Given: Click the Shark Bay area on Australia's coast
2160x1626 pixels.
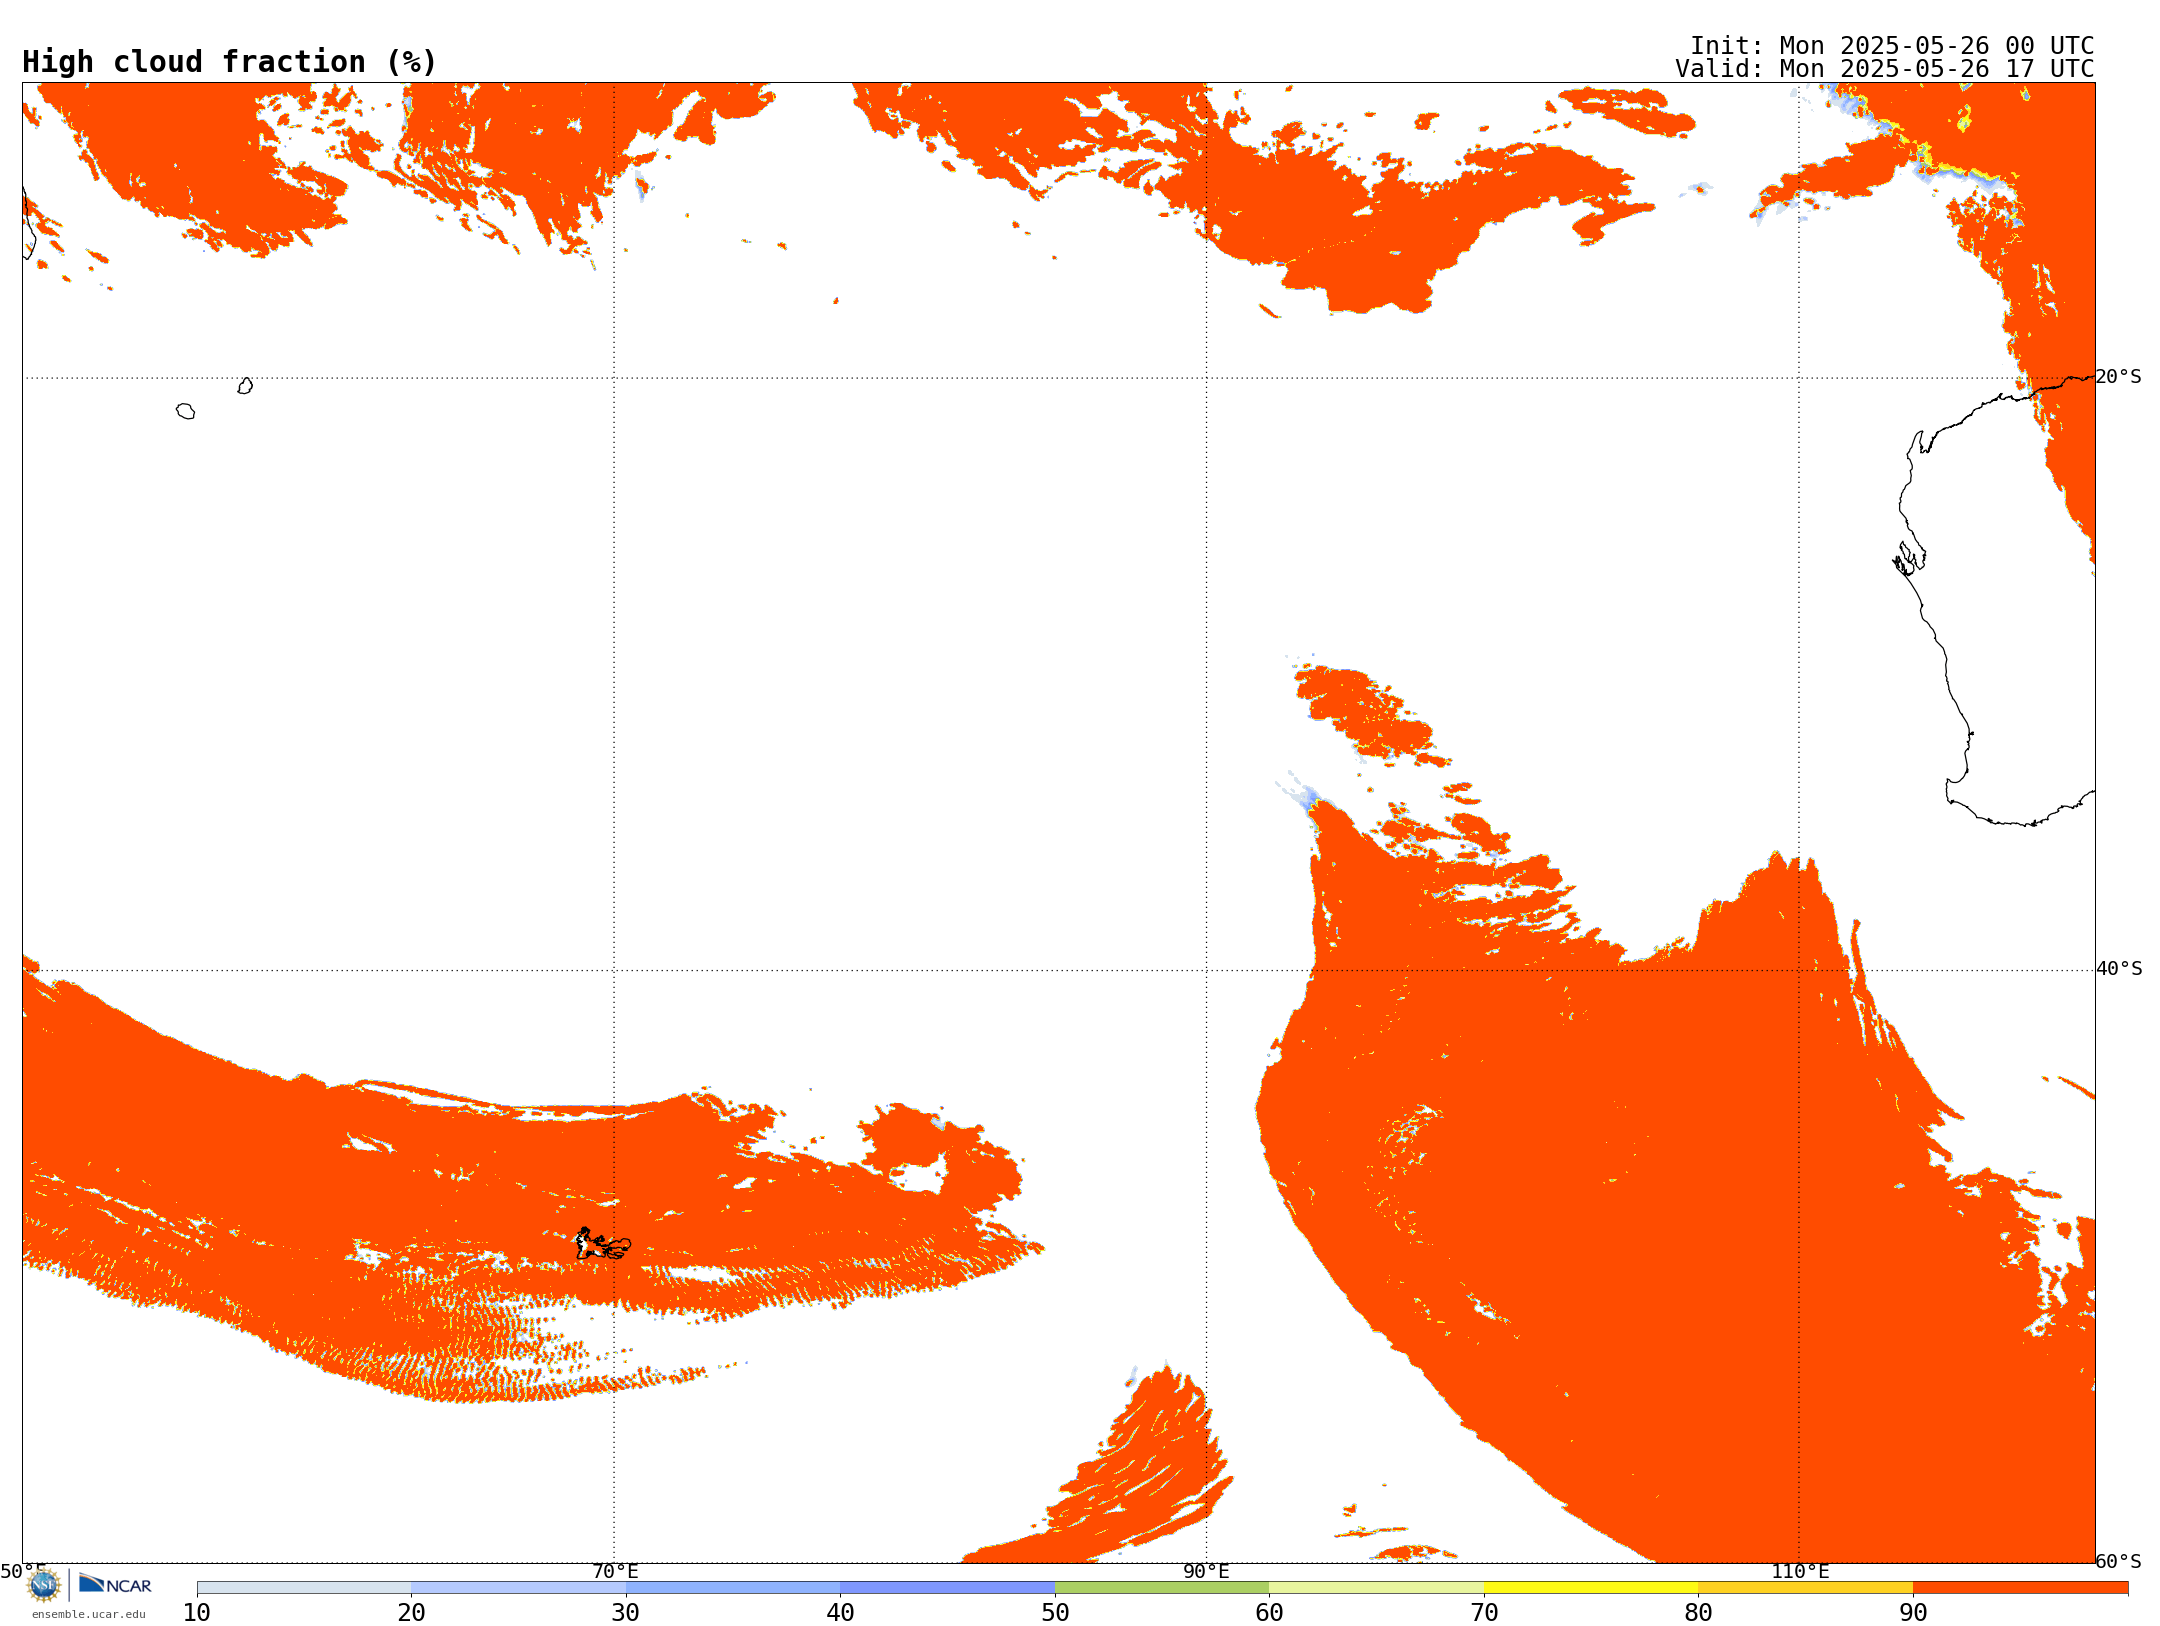Looking at the screenshot, I should [x=1910, y=558].
